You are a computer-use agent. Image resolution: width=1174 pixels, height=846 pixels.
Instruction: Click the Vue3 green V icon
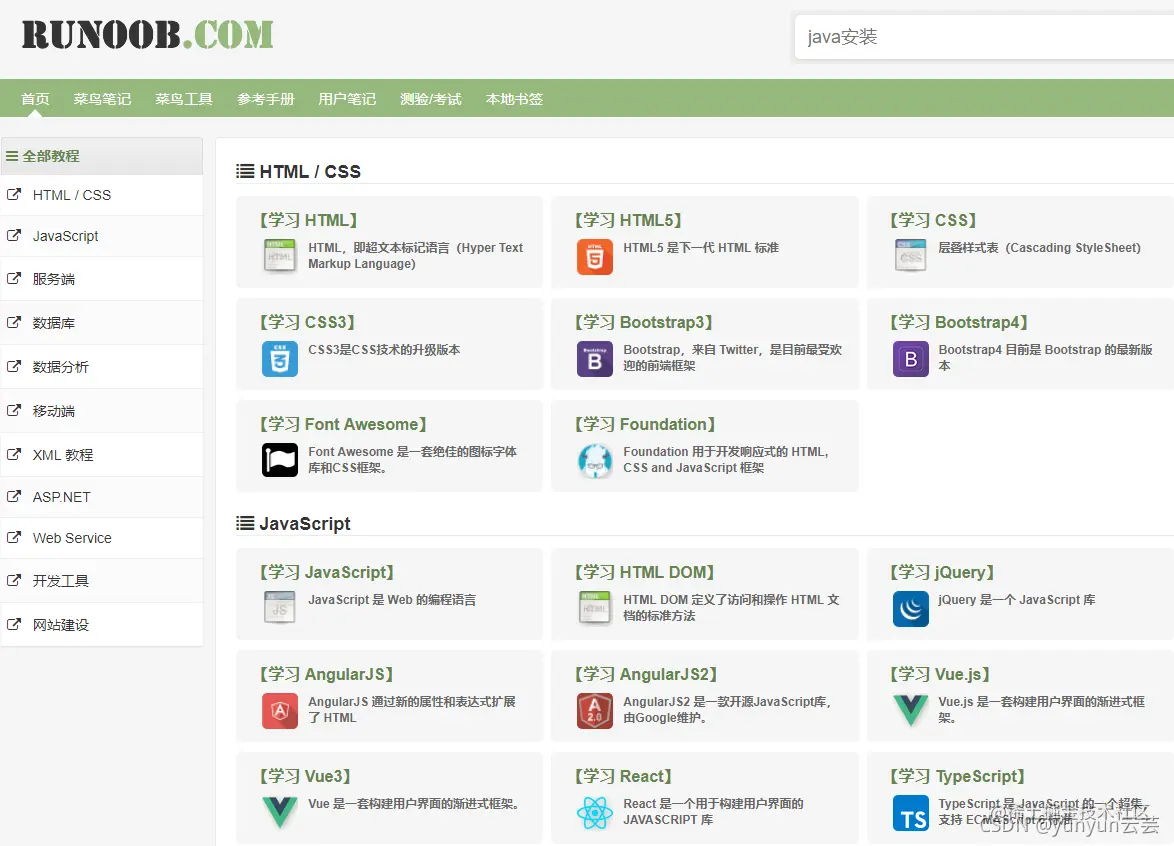pos(280,812)
